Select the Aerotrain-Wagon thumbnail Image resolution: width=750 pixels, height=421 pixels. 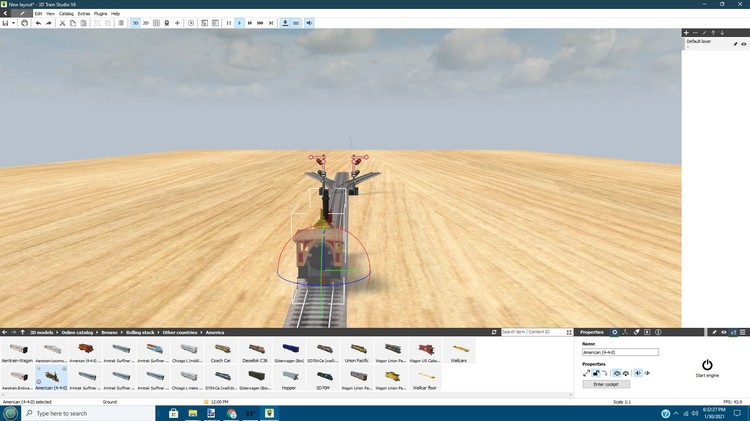click(17, 352)
